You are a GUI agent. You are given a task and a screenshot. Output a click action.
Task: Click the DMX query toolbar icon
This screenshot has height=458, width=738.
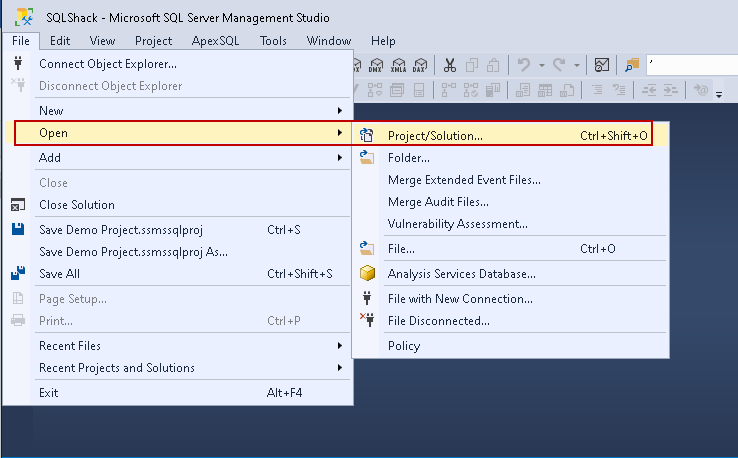[375, 65]
